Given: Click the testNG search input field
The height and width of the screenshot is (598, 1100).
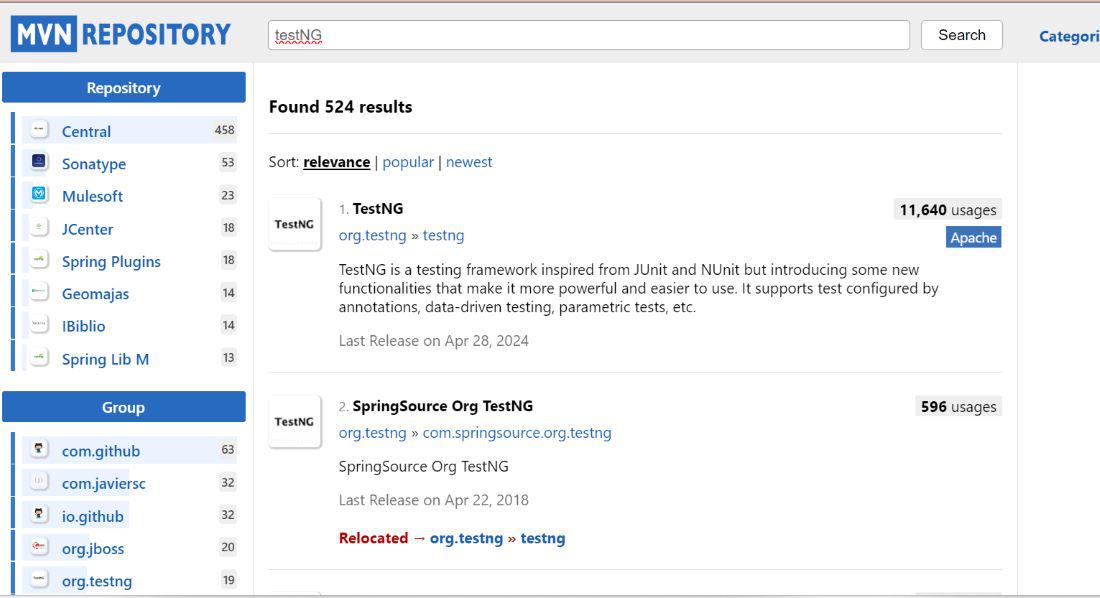Looking at the screenshot, I should 589,35.
